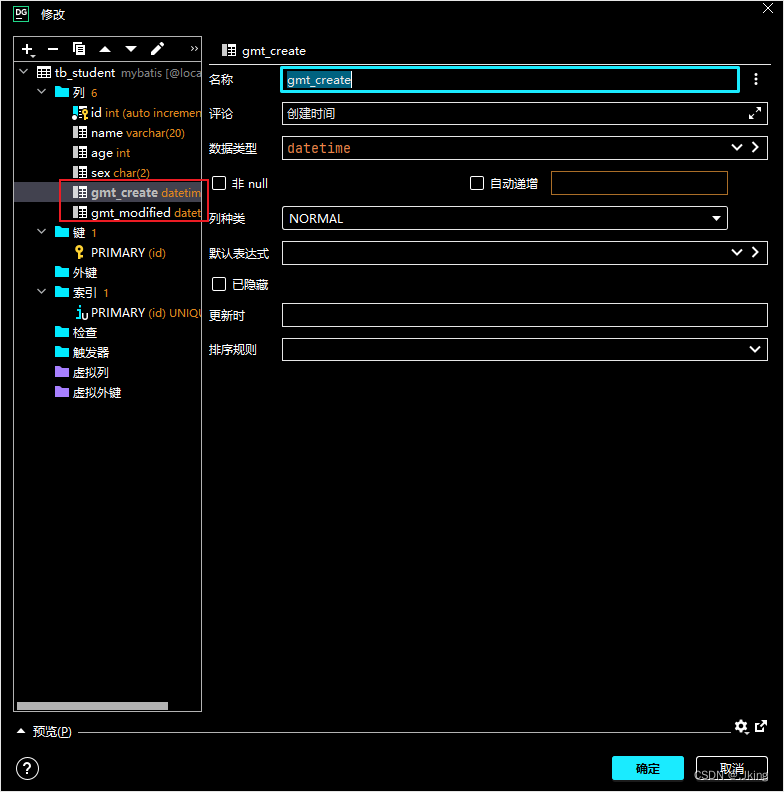
Task: Click the 评论 comment input field
Action: (524, 114)
